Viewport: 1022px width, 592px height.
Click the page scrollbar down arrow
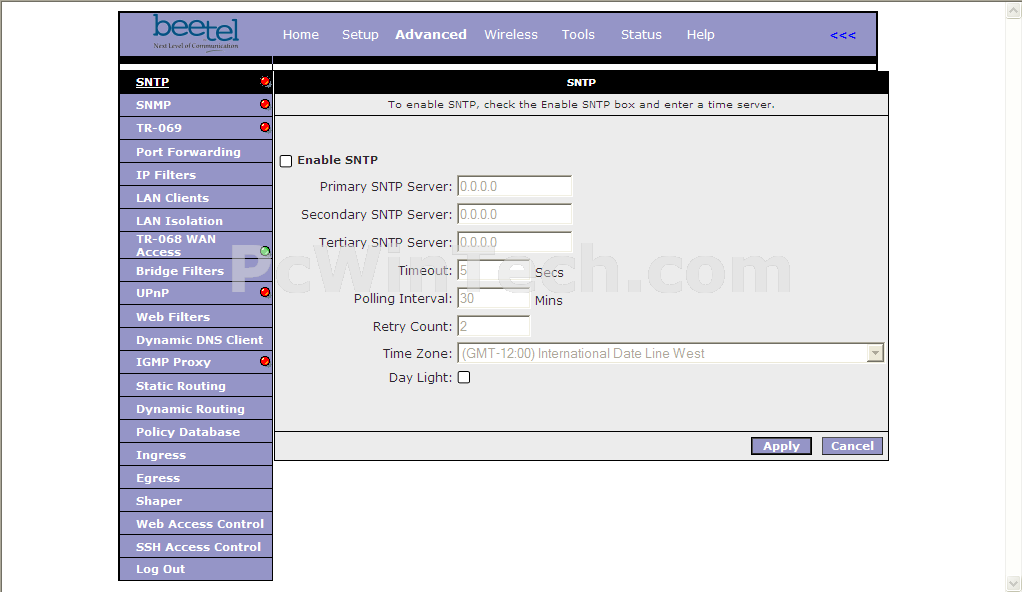(1014, 584)
